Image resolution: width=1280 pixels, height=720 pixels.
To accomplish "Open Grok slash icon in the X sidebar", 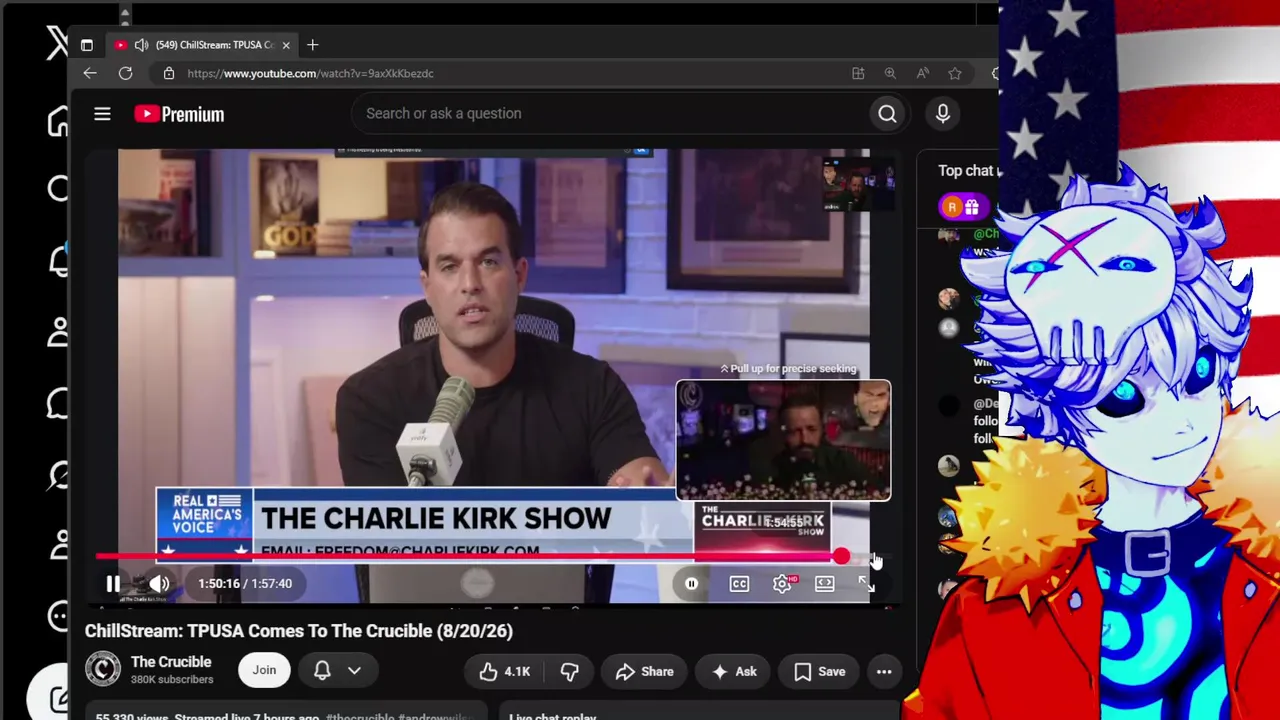I will [58, 476].
